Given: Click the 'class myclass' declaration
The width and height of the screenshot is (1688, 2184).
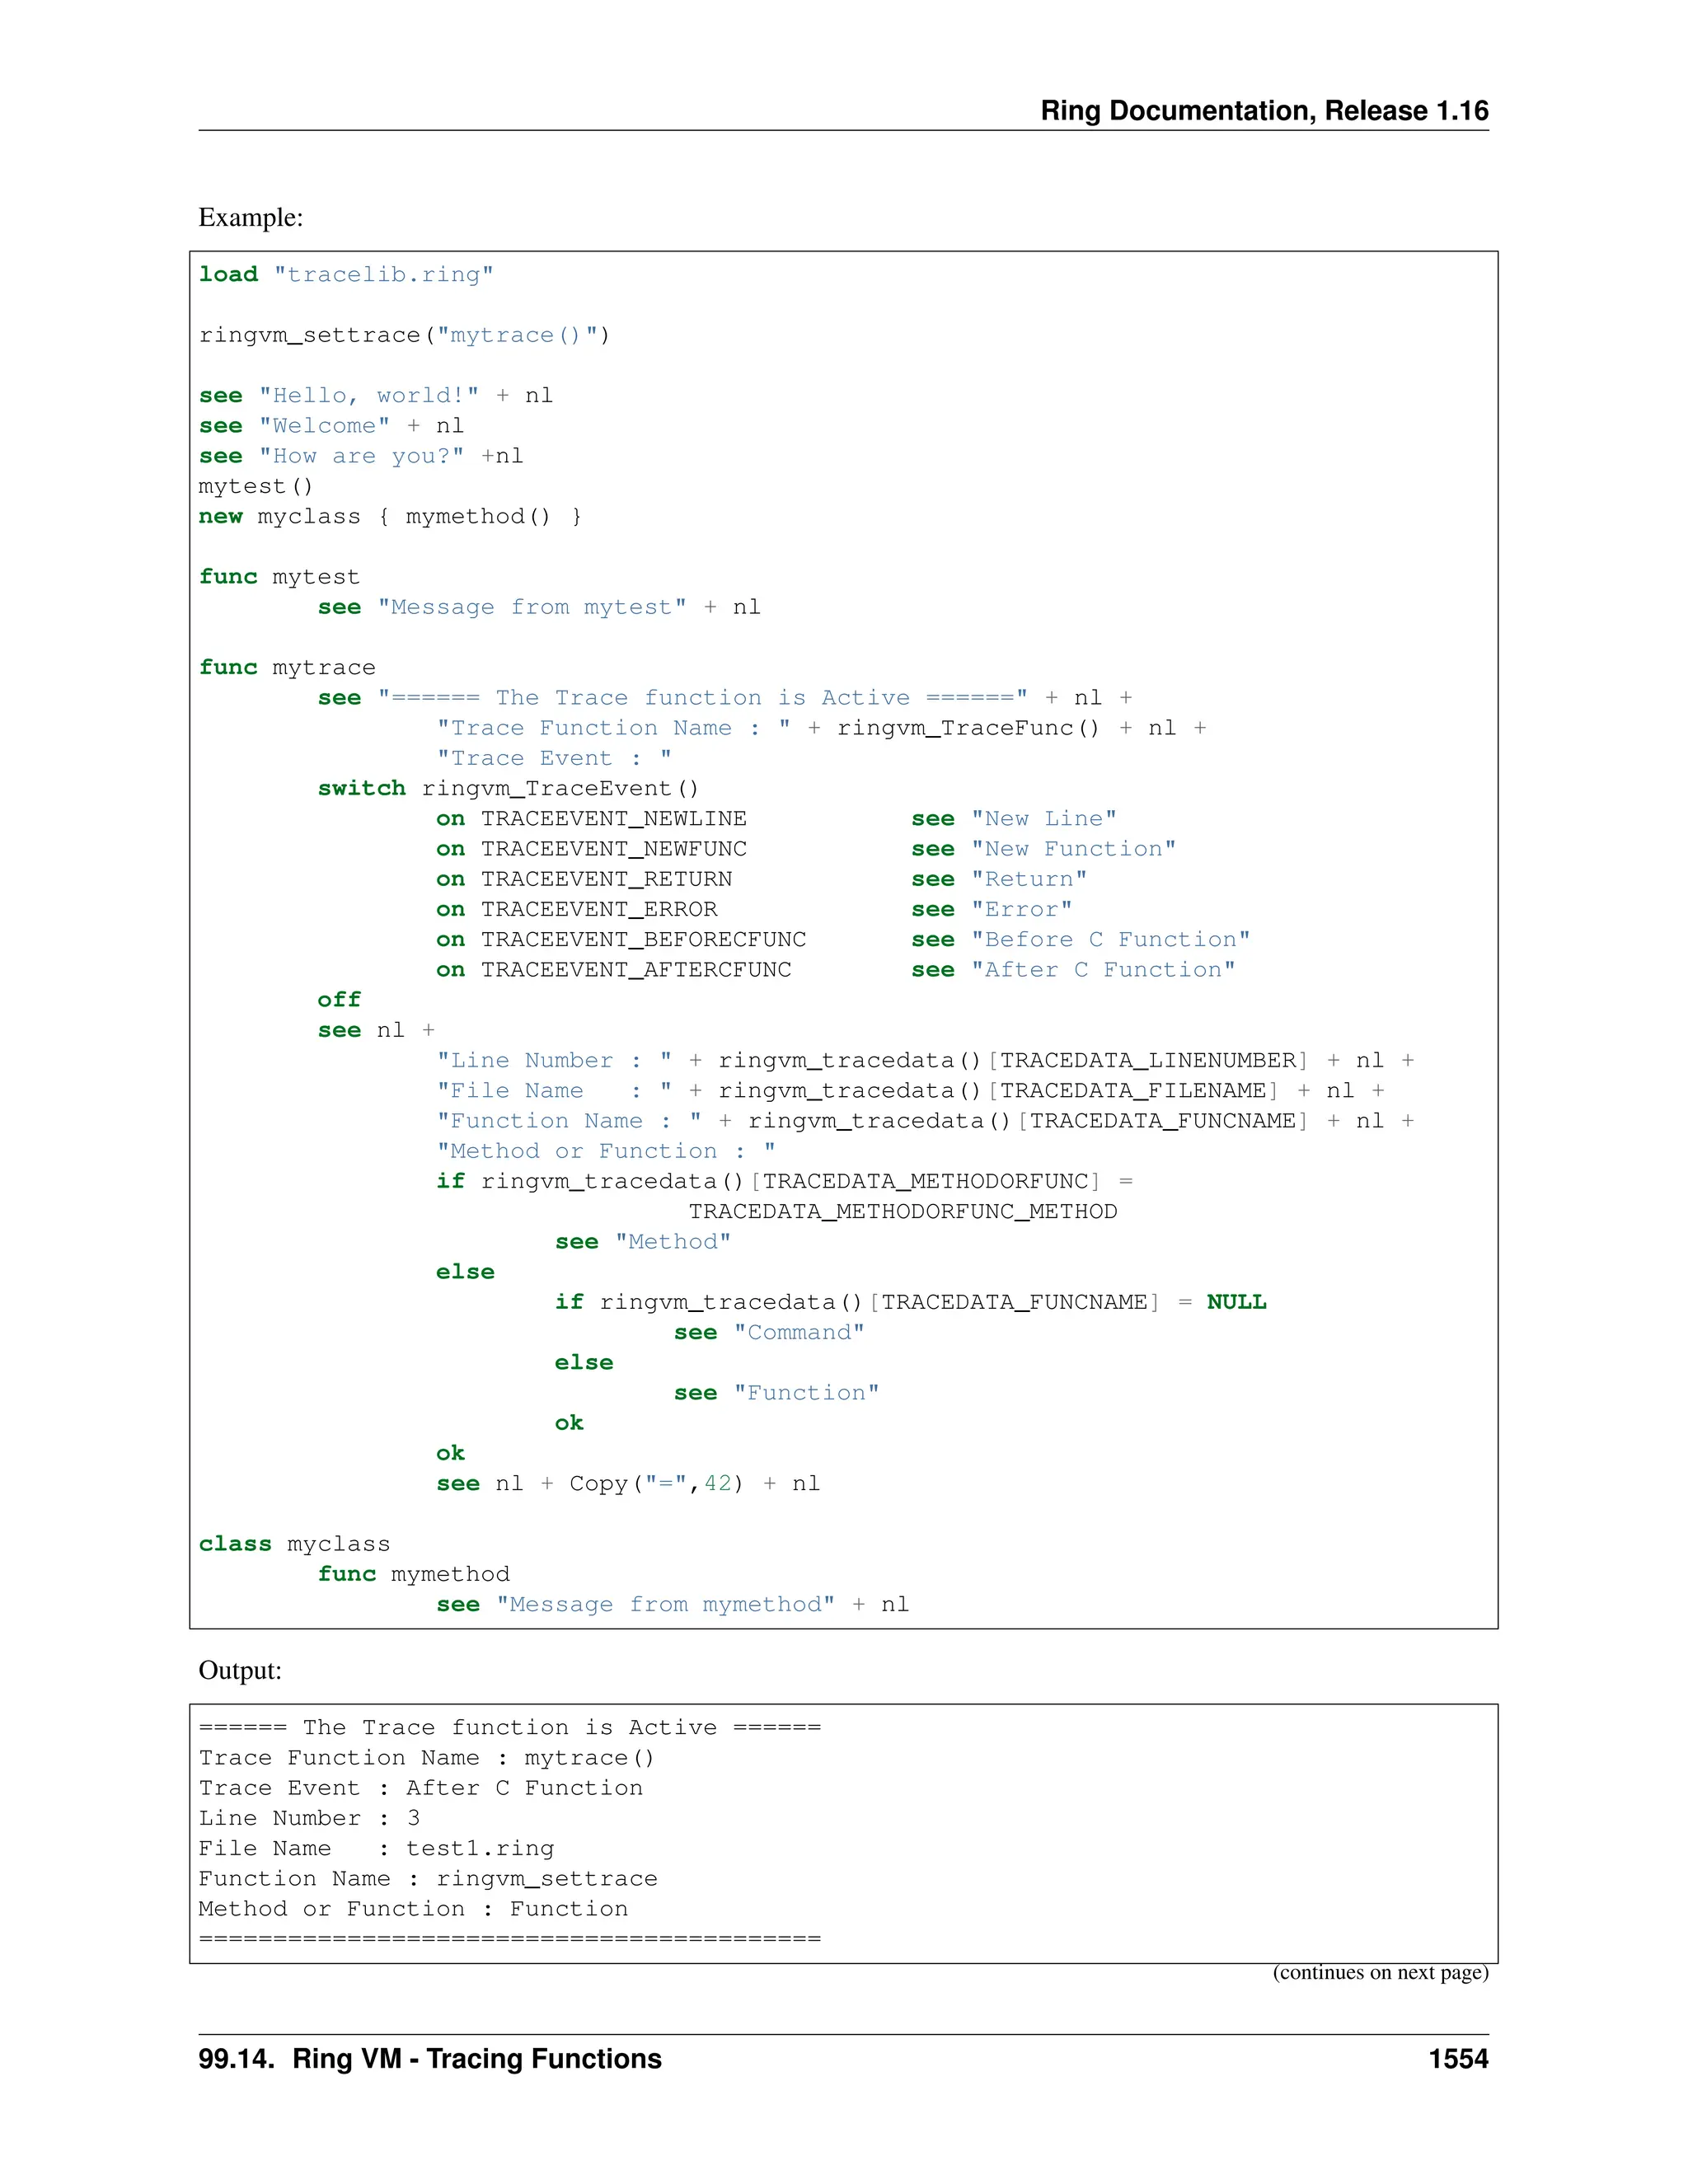Looking at the screenshot, I should [294, 1544].
